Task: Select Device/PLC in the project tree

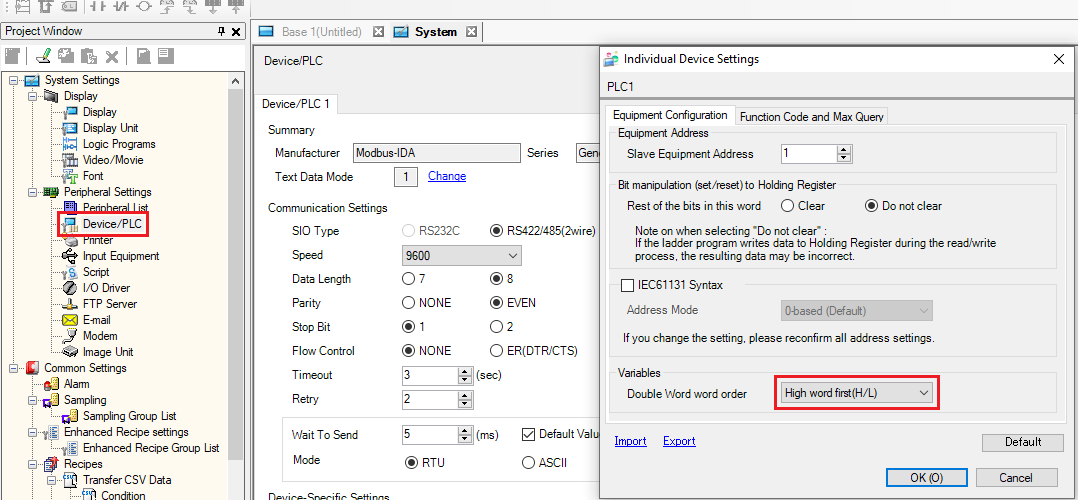Action: 113,224
